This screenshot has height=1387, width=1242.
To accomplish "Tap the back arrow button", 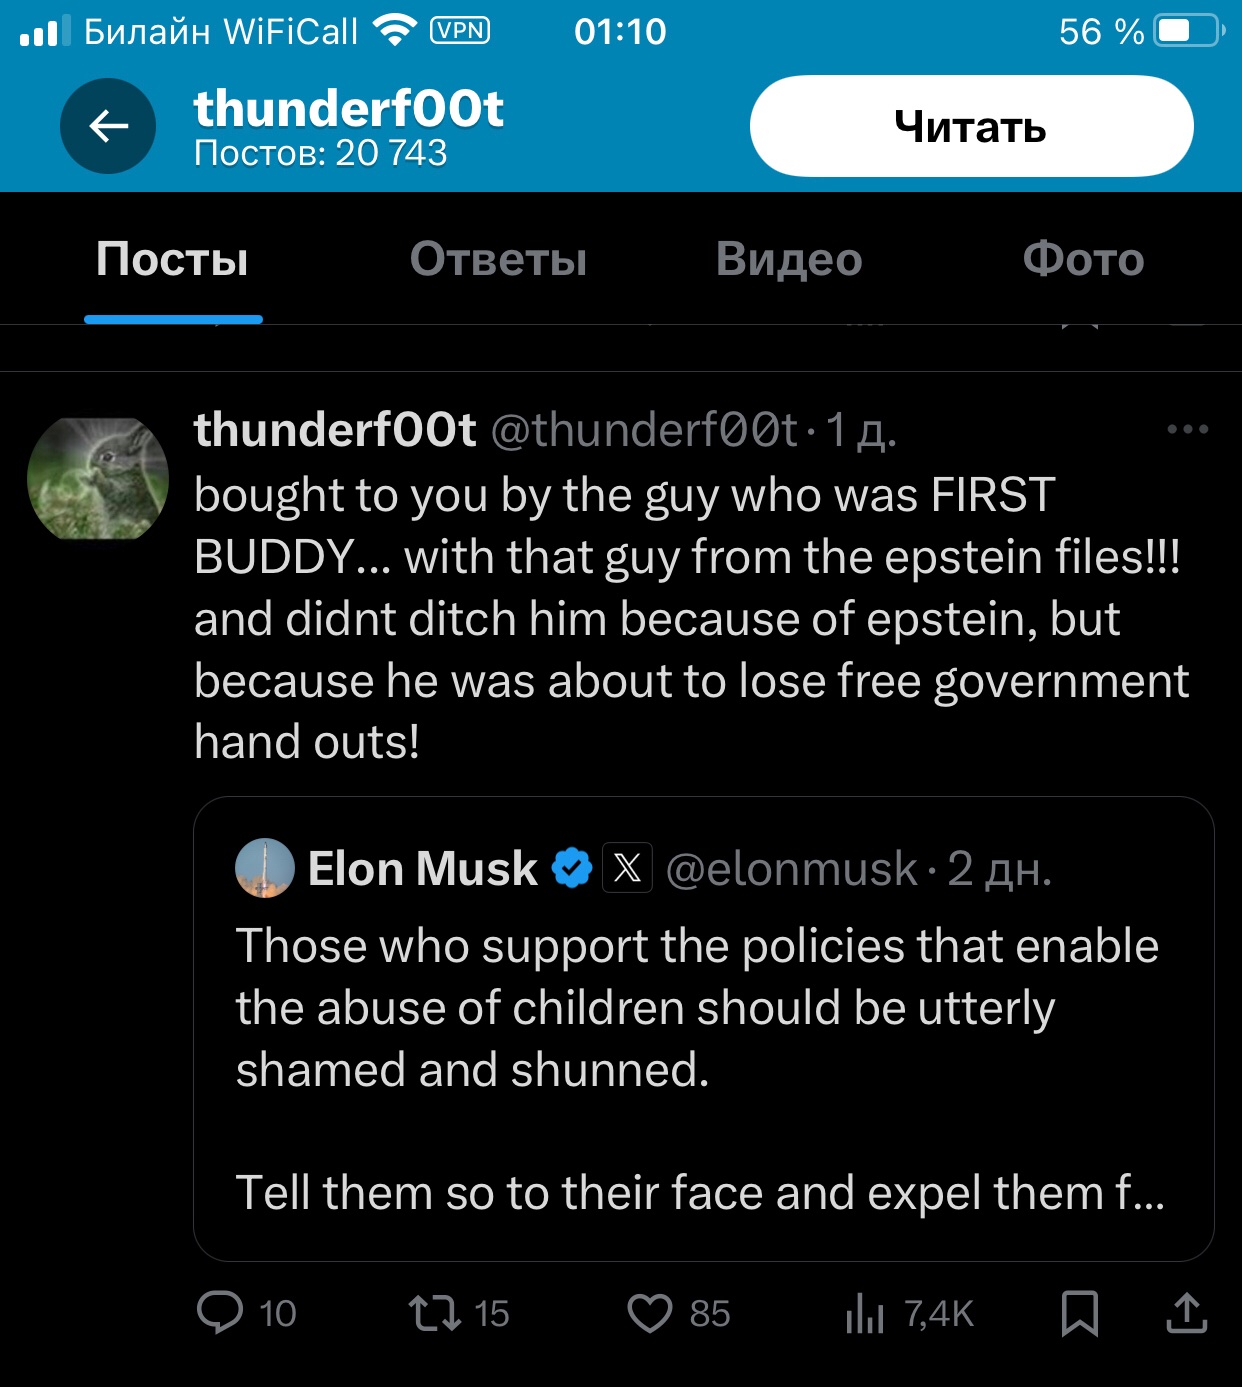I will (x=108, y=126).
